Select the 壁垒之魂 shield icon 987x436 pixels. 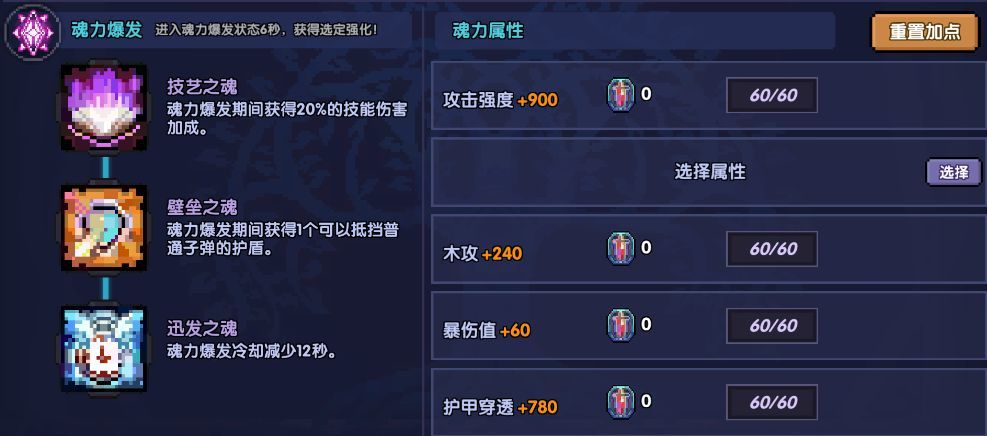click(x=106, y=229)
